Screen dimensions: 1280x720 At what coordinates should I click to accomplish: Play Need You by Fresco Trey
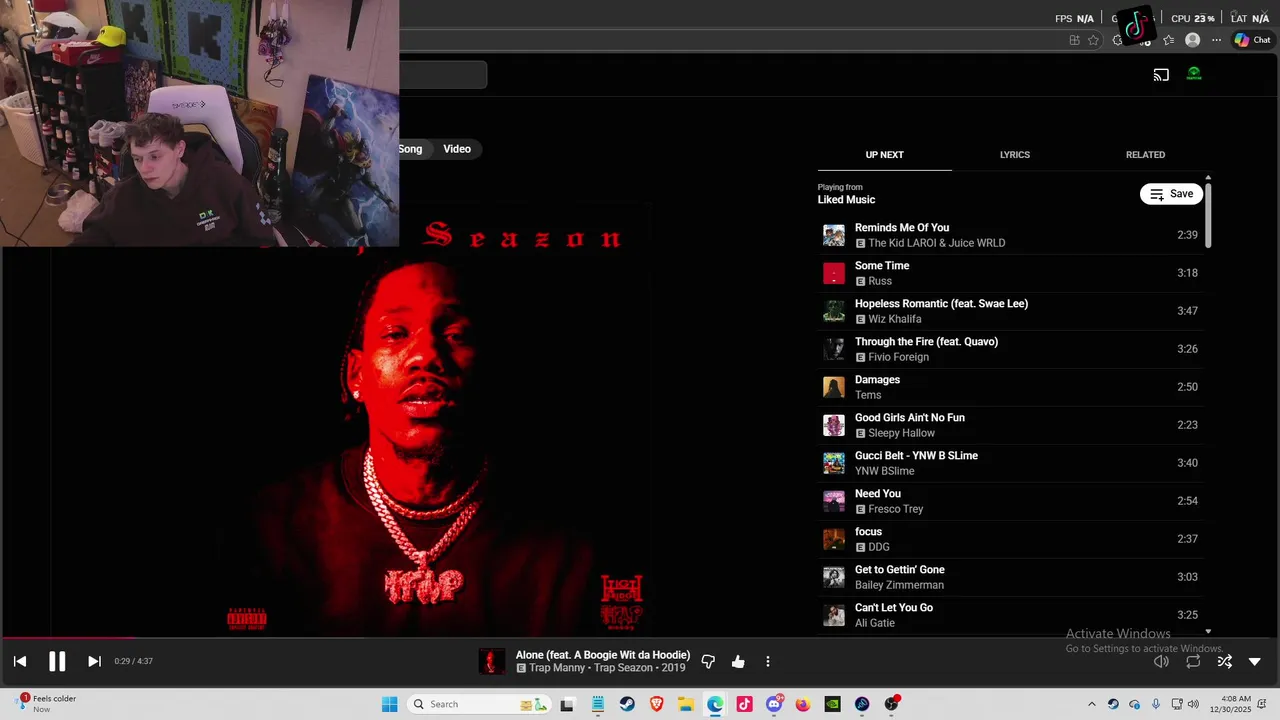[1010, 501]
